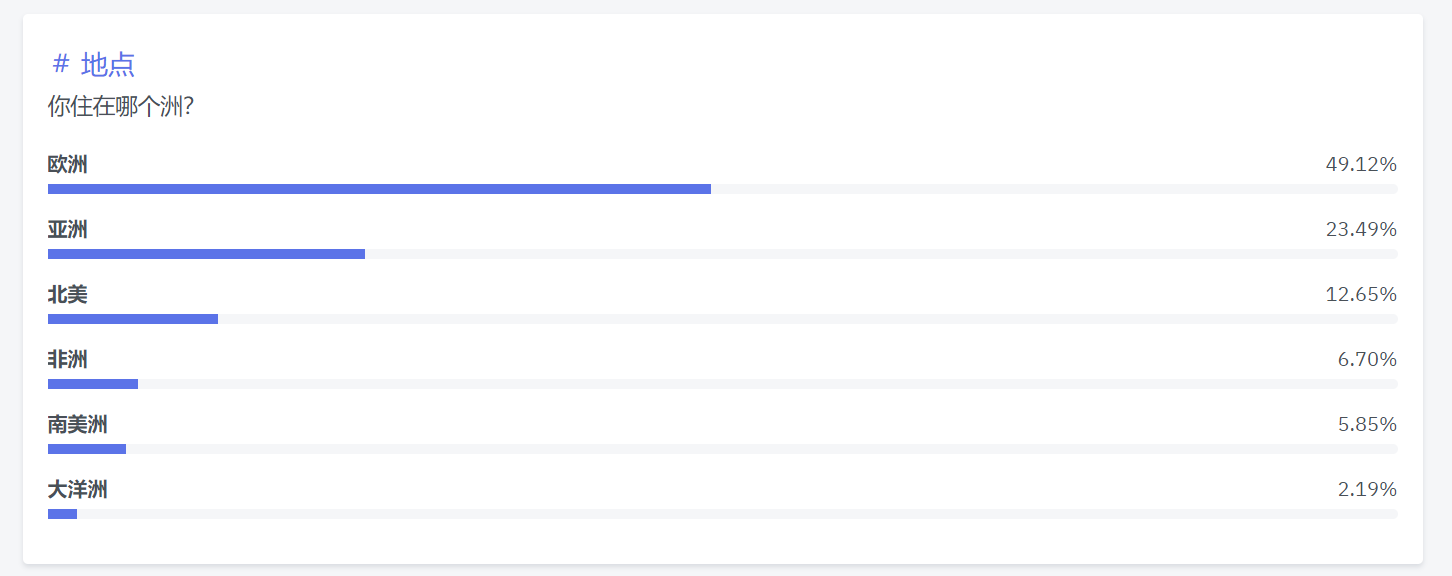Click the 12.65% percentage value
The image size is (1452, 576).
pyautogui.click(x=1361, y=294)
